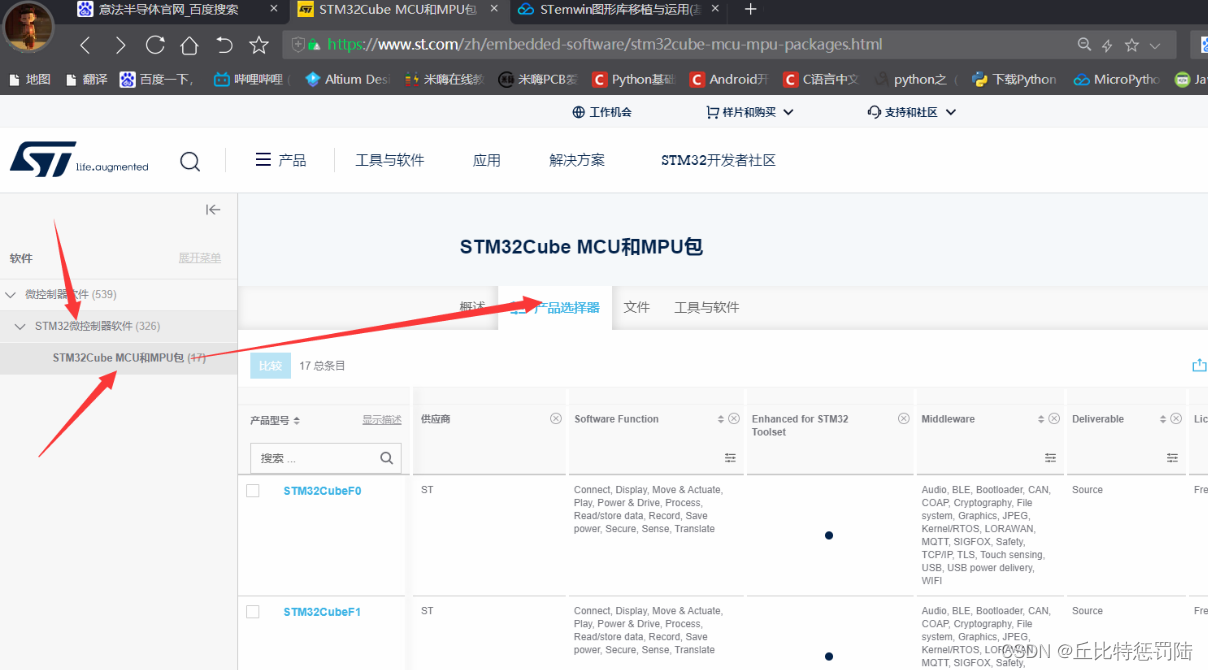
Task: Open address bar dropdown chevron
Action: pos(1155,45)
